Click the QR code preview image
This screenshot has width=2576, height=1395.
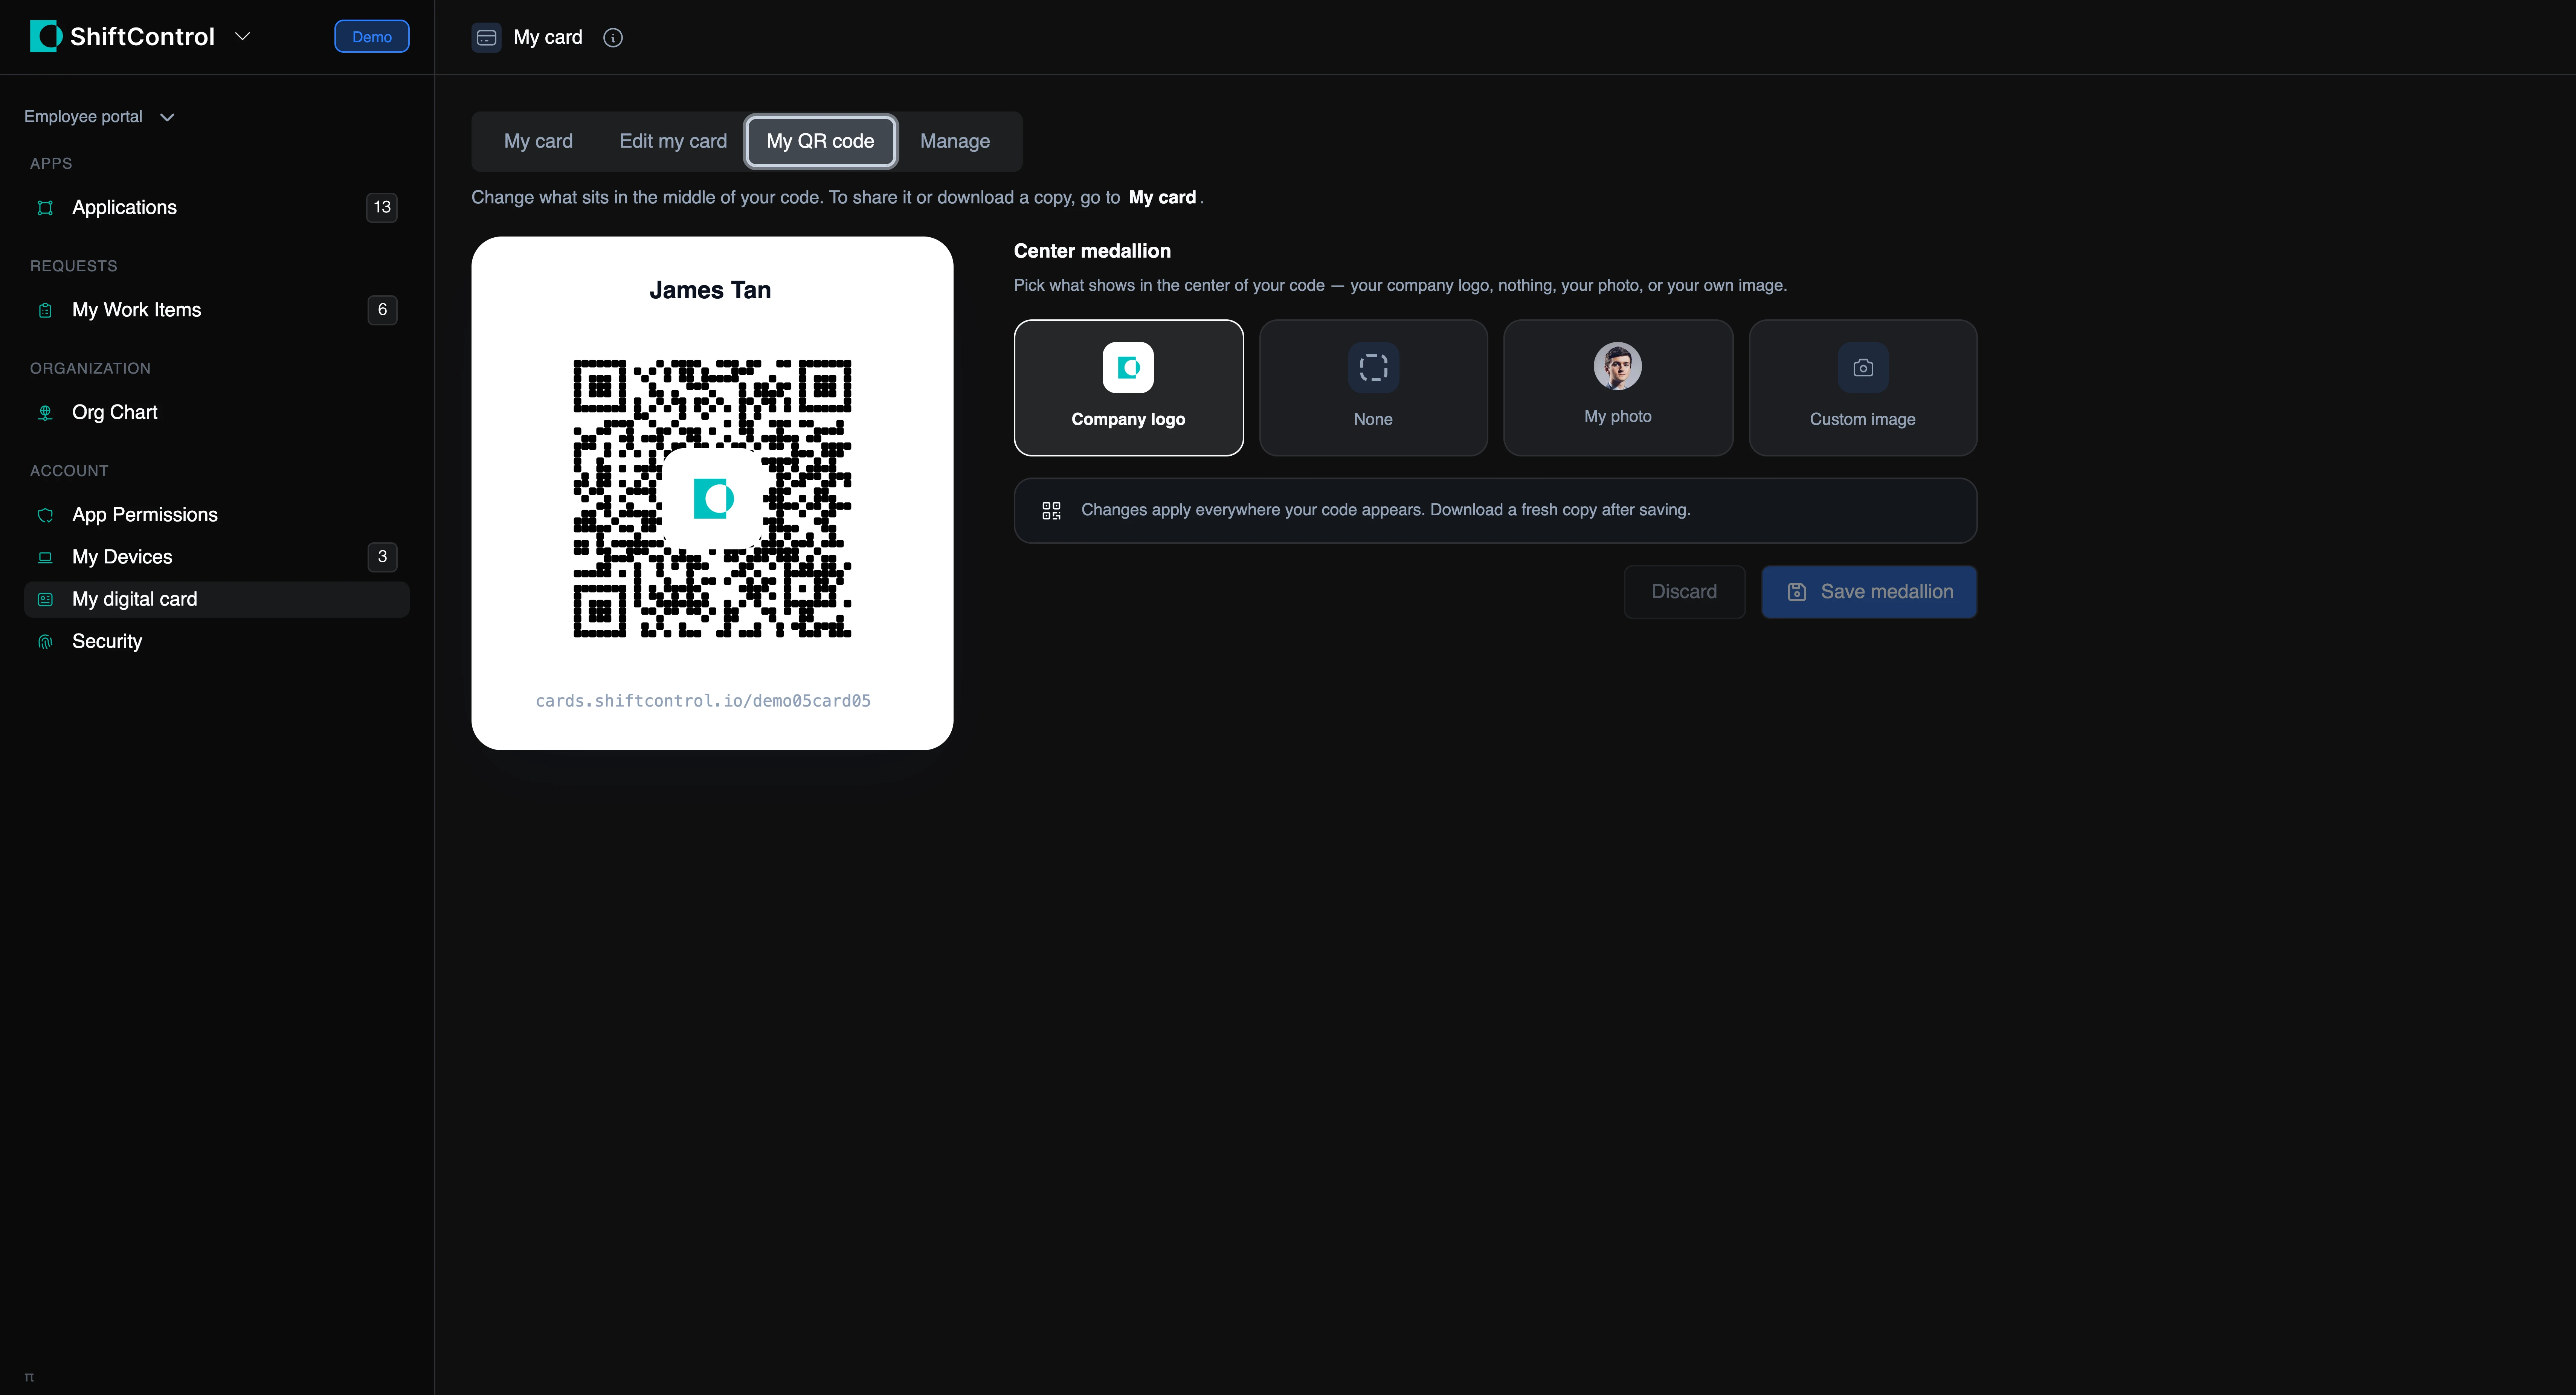(712, 498)
